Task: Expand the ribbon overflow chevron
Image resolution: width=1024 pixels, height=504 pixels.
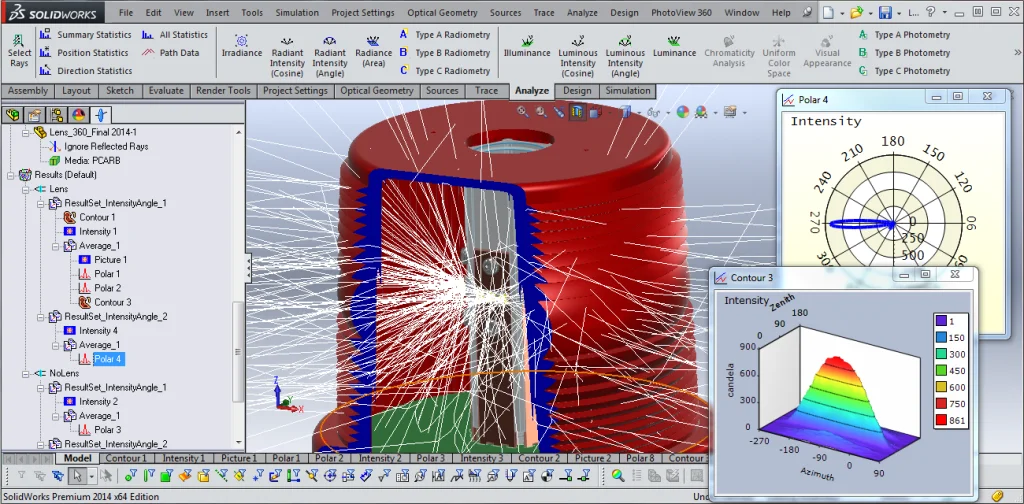Action: (x=1017, y=52)
